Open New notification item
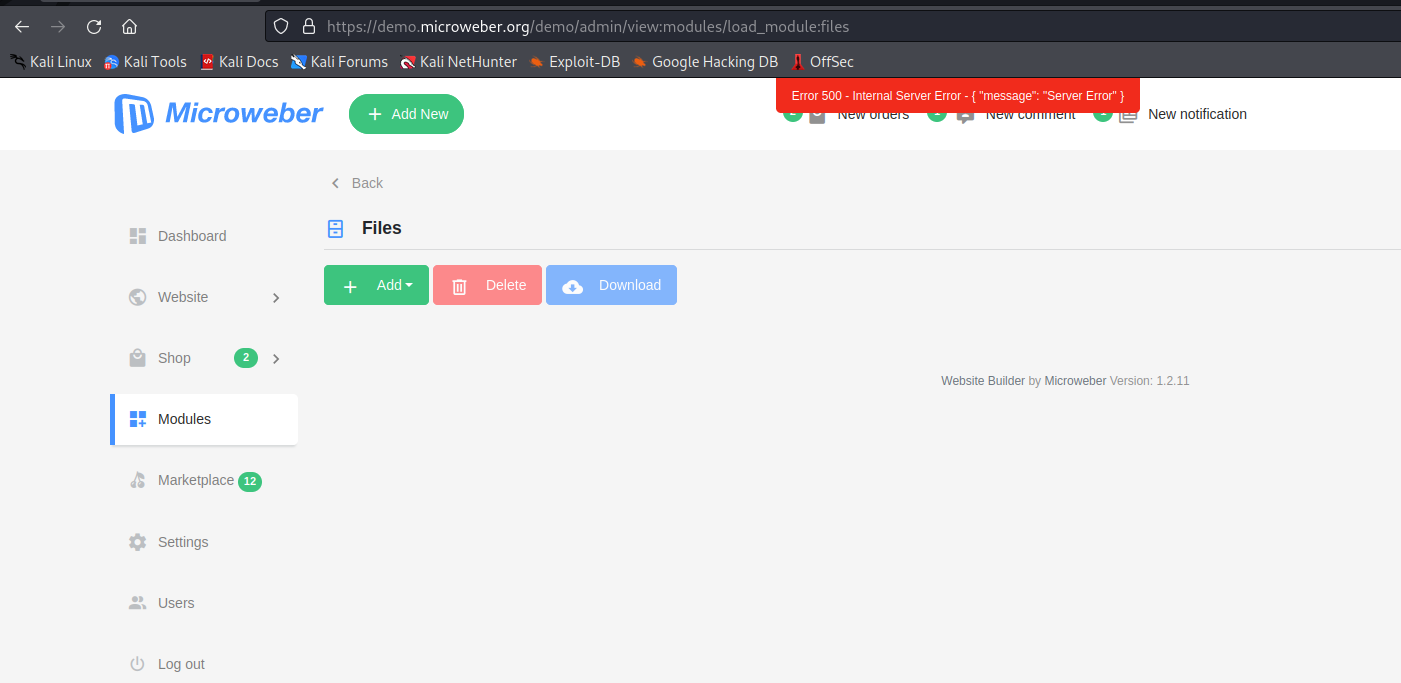This screenshot has width=1401, height=683. [x=1197, y=114]
